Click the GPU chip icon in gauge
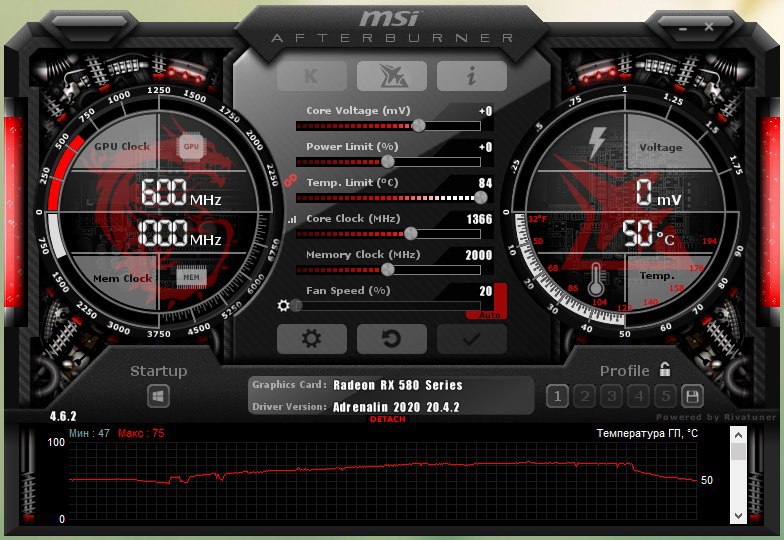 (191, 146)
